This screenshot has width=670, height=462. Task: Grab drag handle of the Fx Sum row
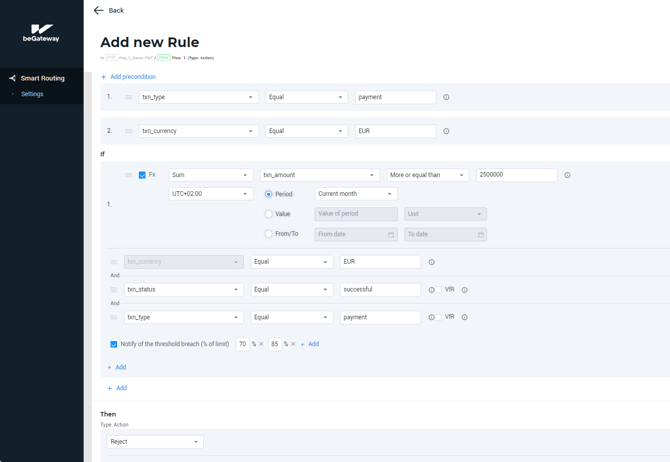[x=128, y=175]
